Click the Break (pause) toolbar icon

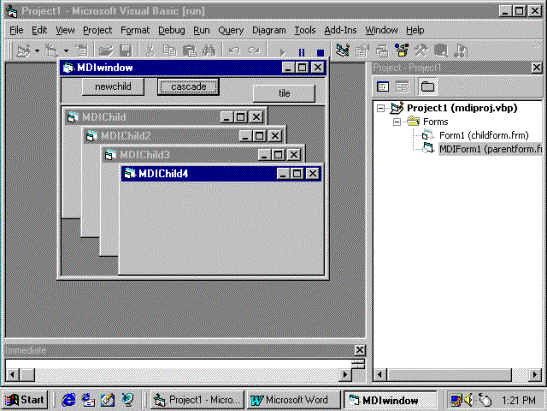(301, 52)
